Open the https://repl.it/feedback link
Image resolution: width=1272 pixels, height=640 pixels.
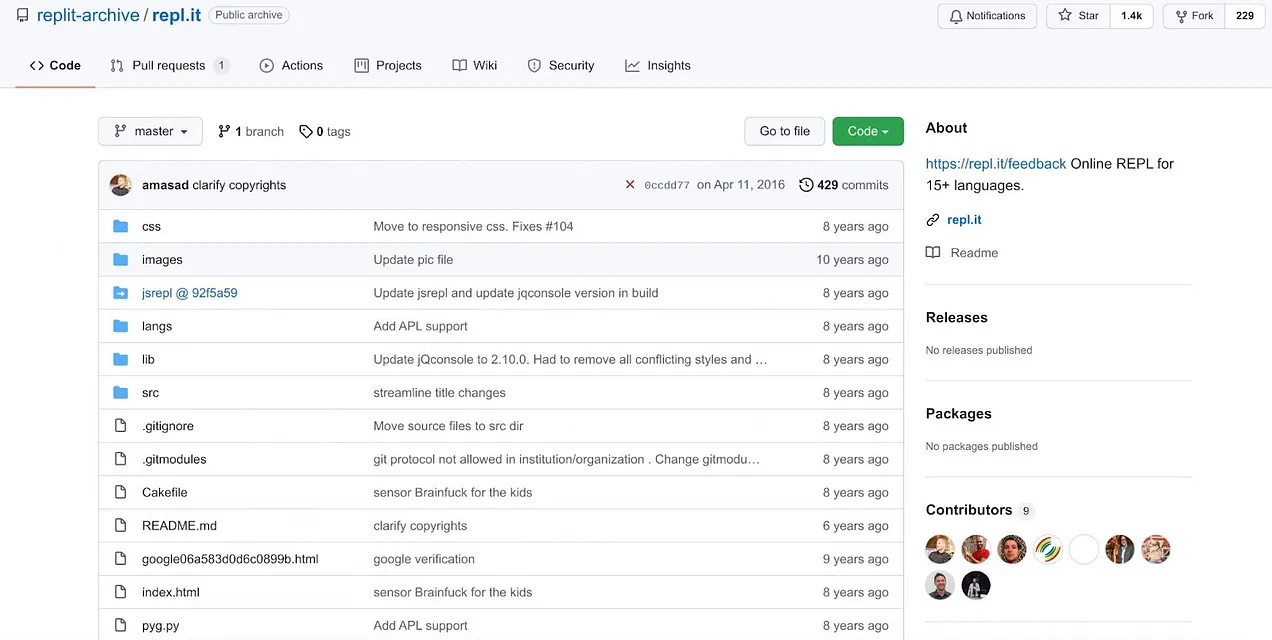point(996,163)
